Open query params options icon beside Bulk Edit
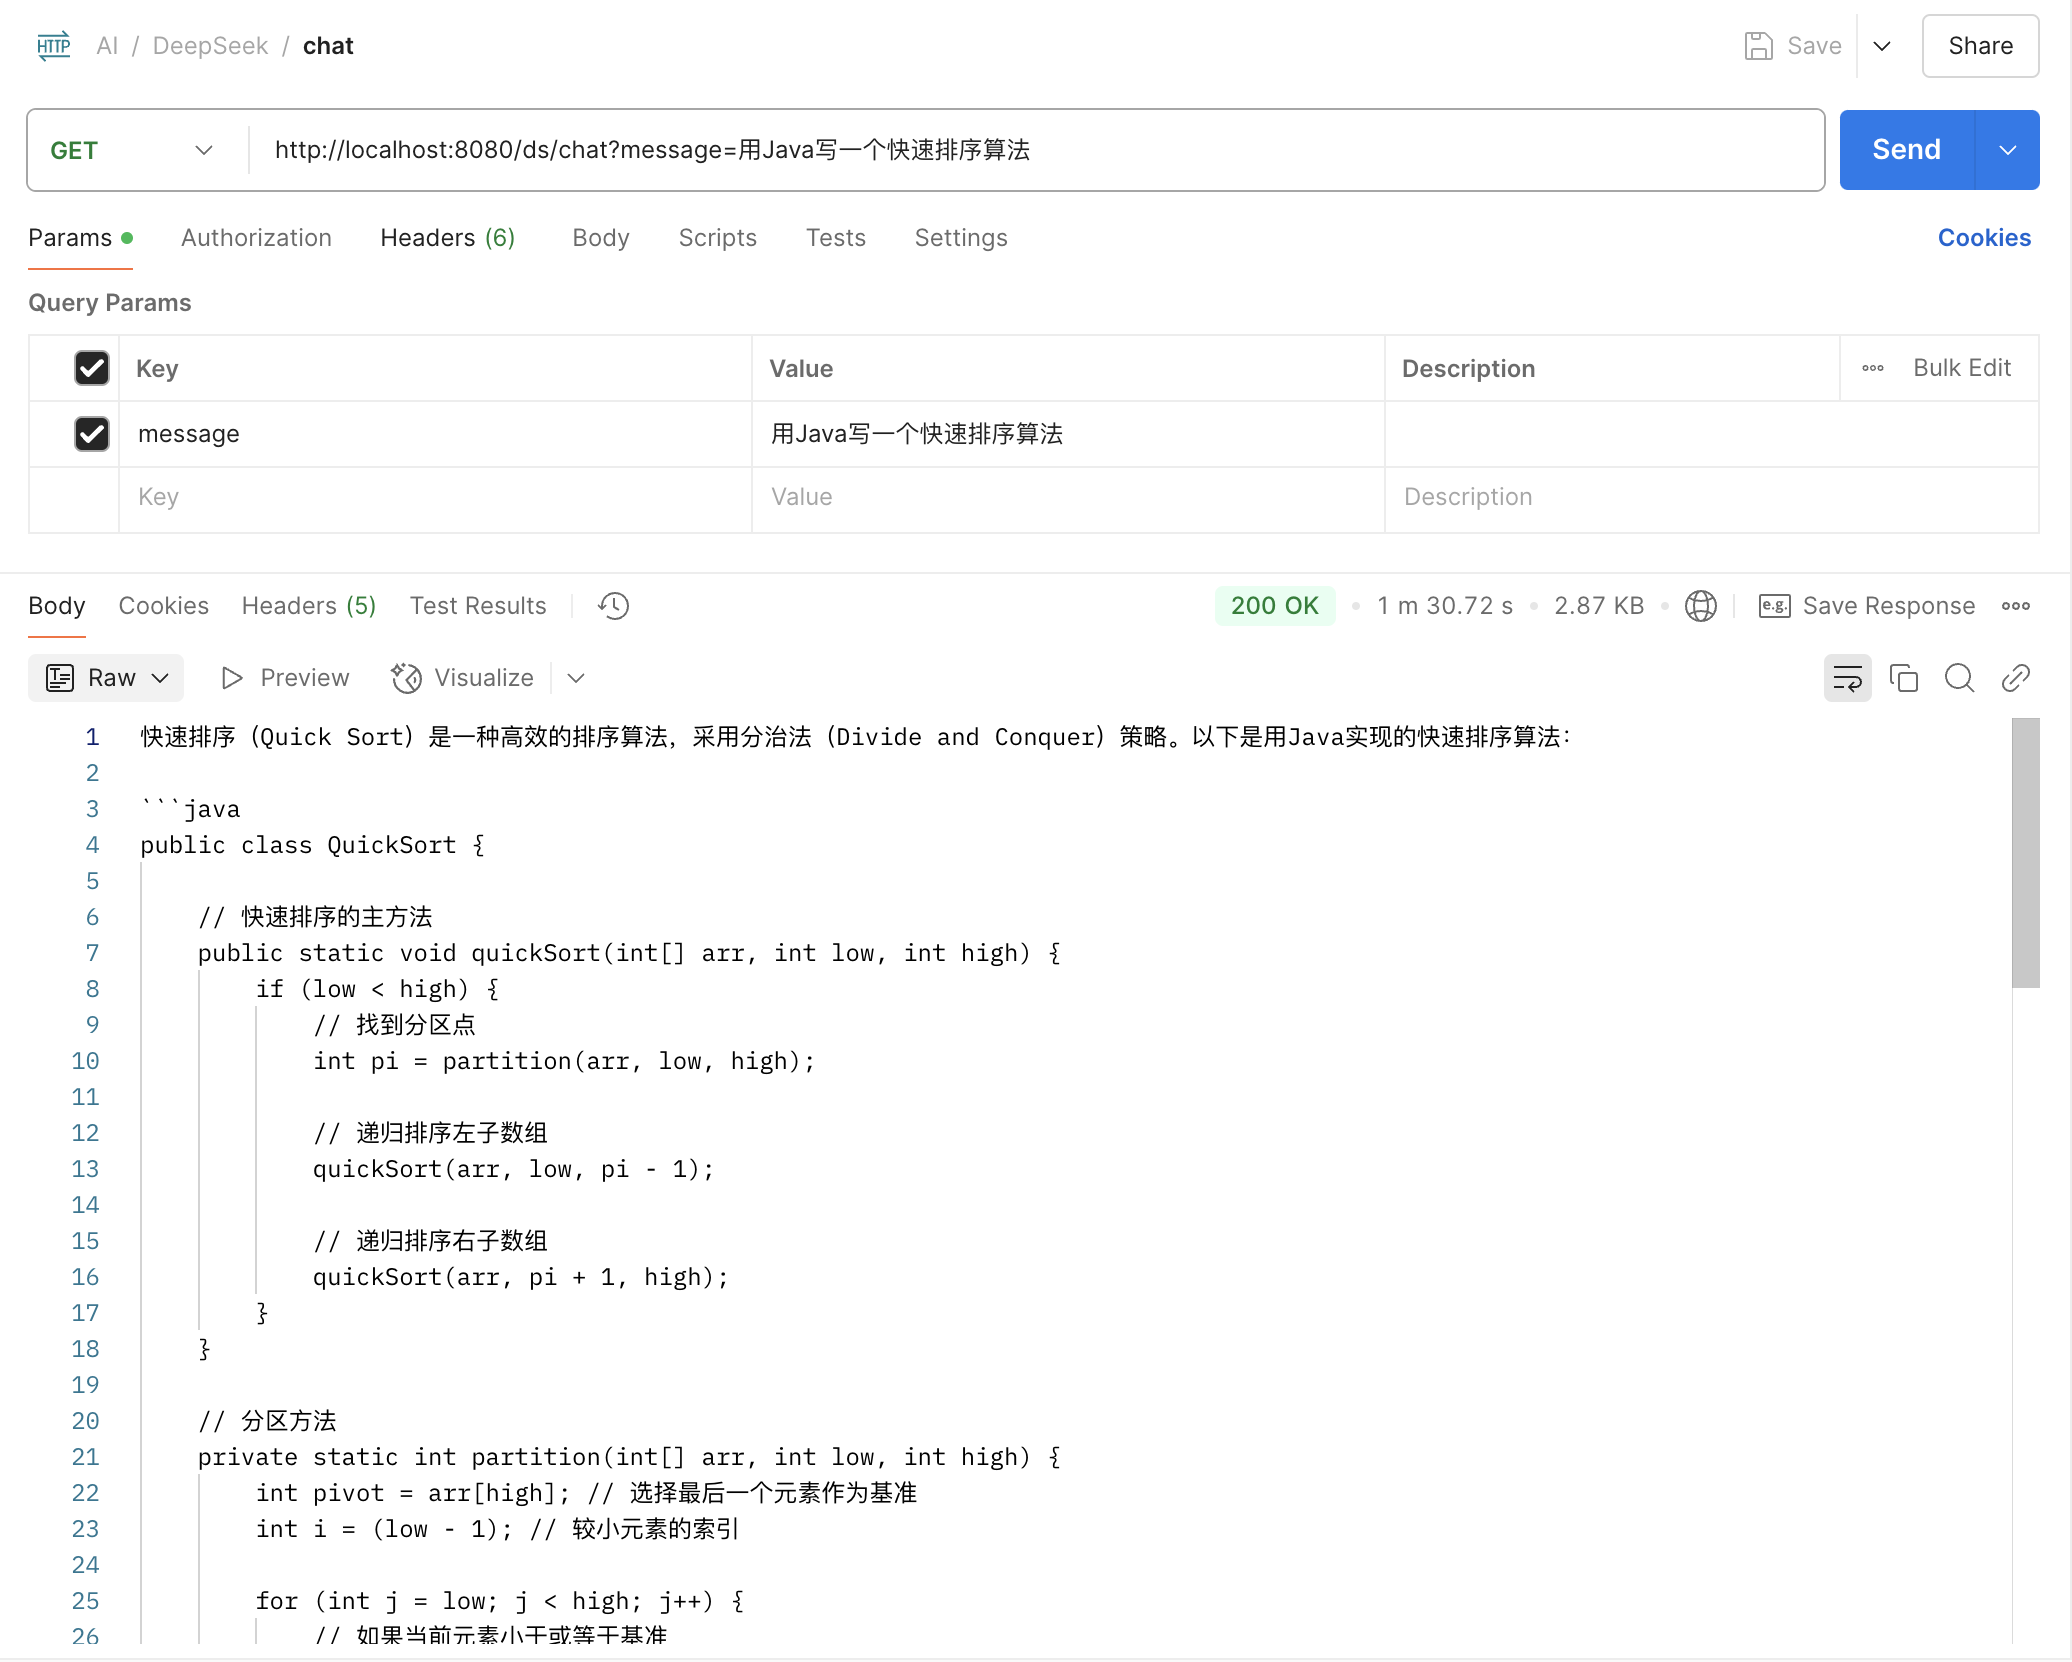The height and width of the screenshot is (1662, 2072). click(x=1872, y=367)
